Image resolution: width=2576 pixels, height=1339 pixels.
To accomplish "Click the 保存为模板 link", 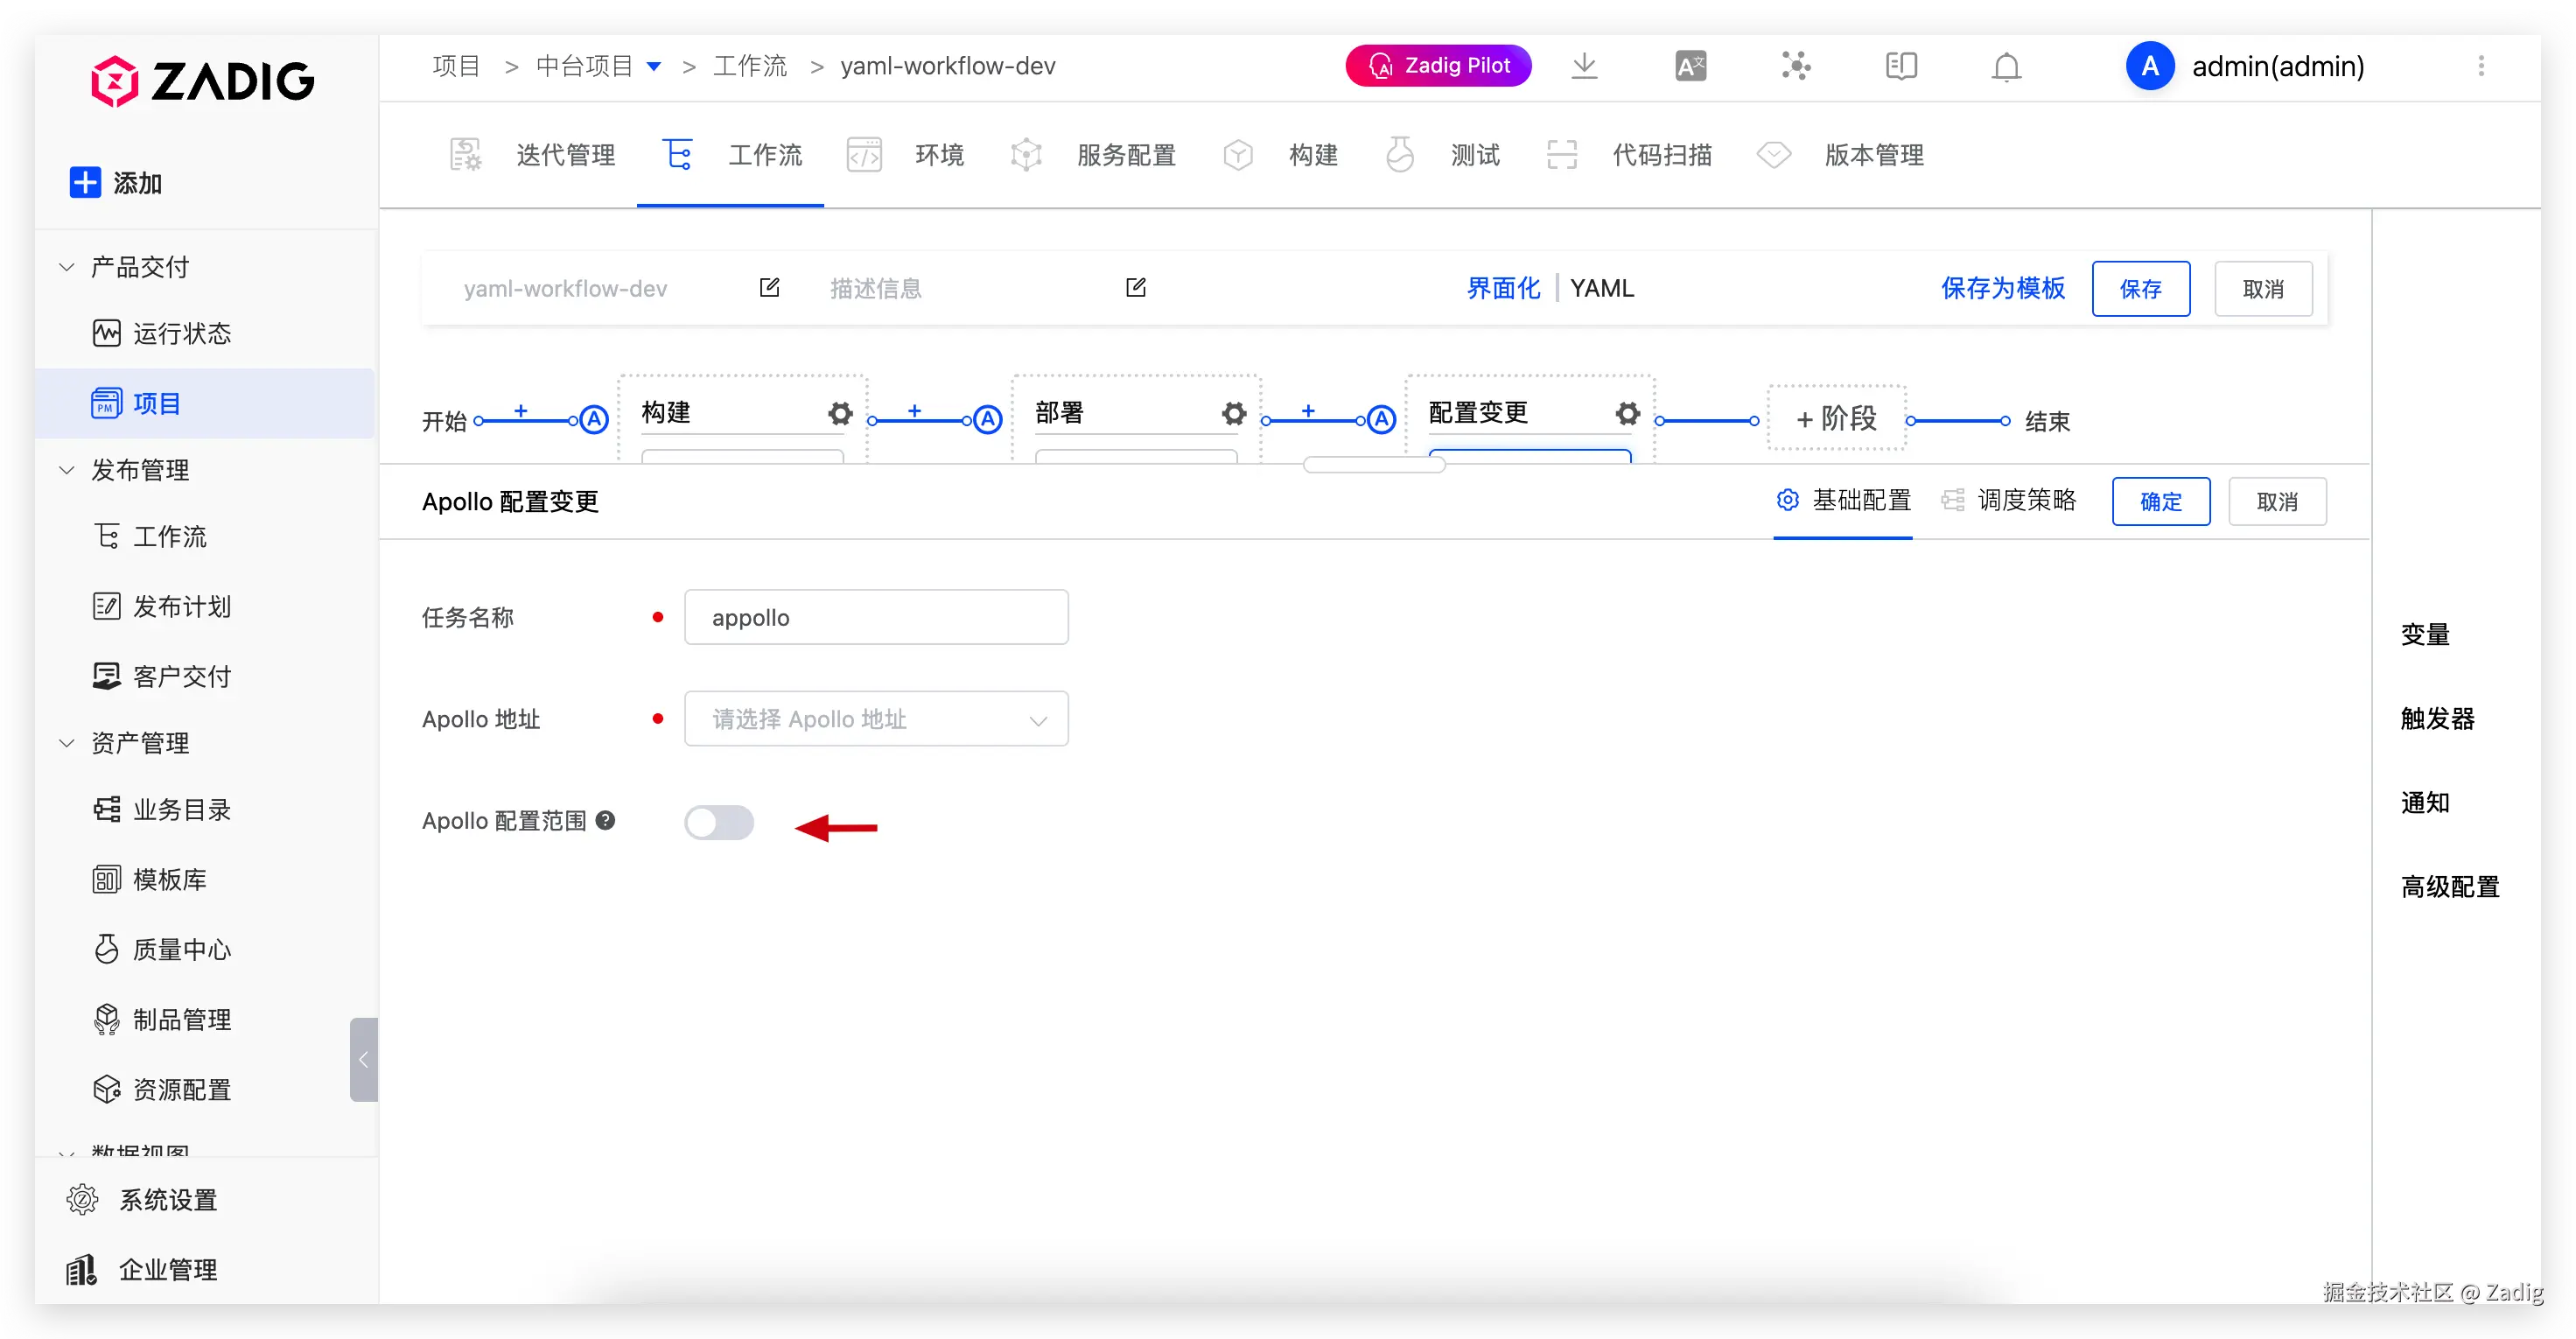I will click(2002, 288).
